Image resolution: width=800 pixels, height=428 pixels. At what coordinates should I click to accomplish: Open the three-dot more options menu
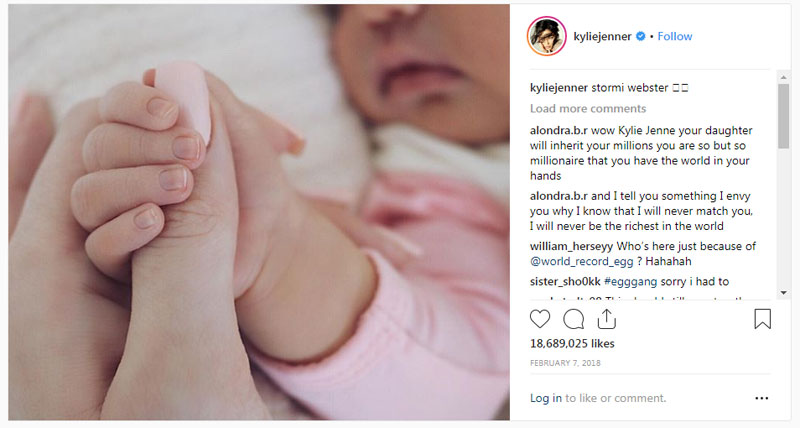[x=761, y=398]
